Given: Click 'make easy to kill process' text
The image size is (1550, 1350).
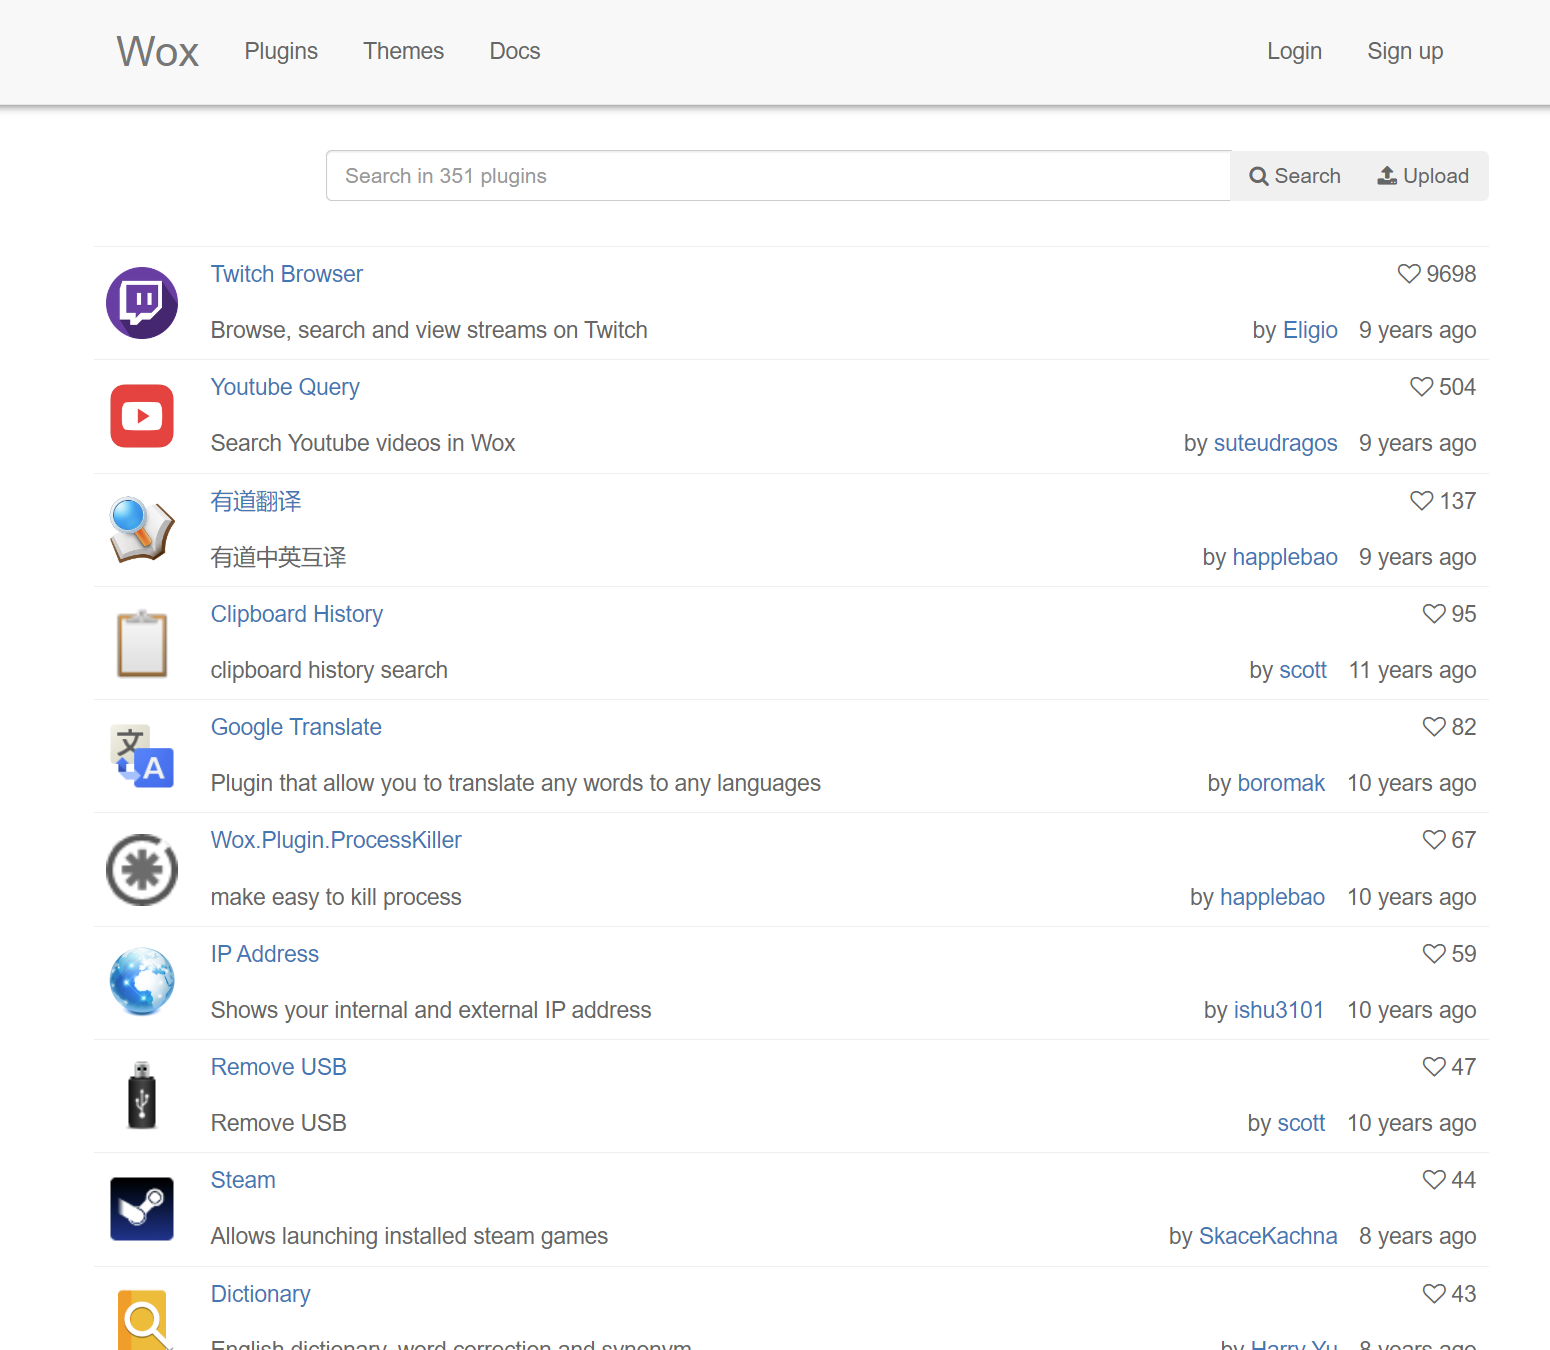Looking at the screenshot, I should tap(336, 897).
